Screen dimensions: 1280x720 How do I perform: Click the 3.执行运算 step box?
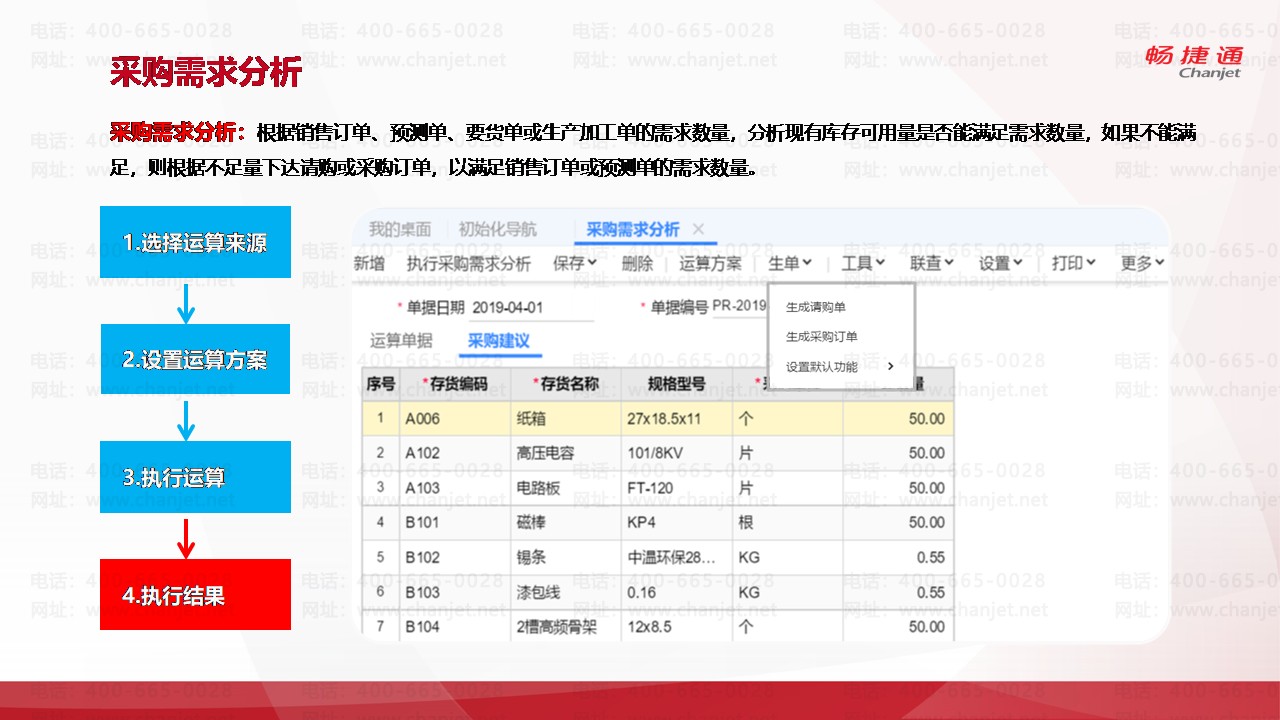(195, 477)
